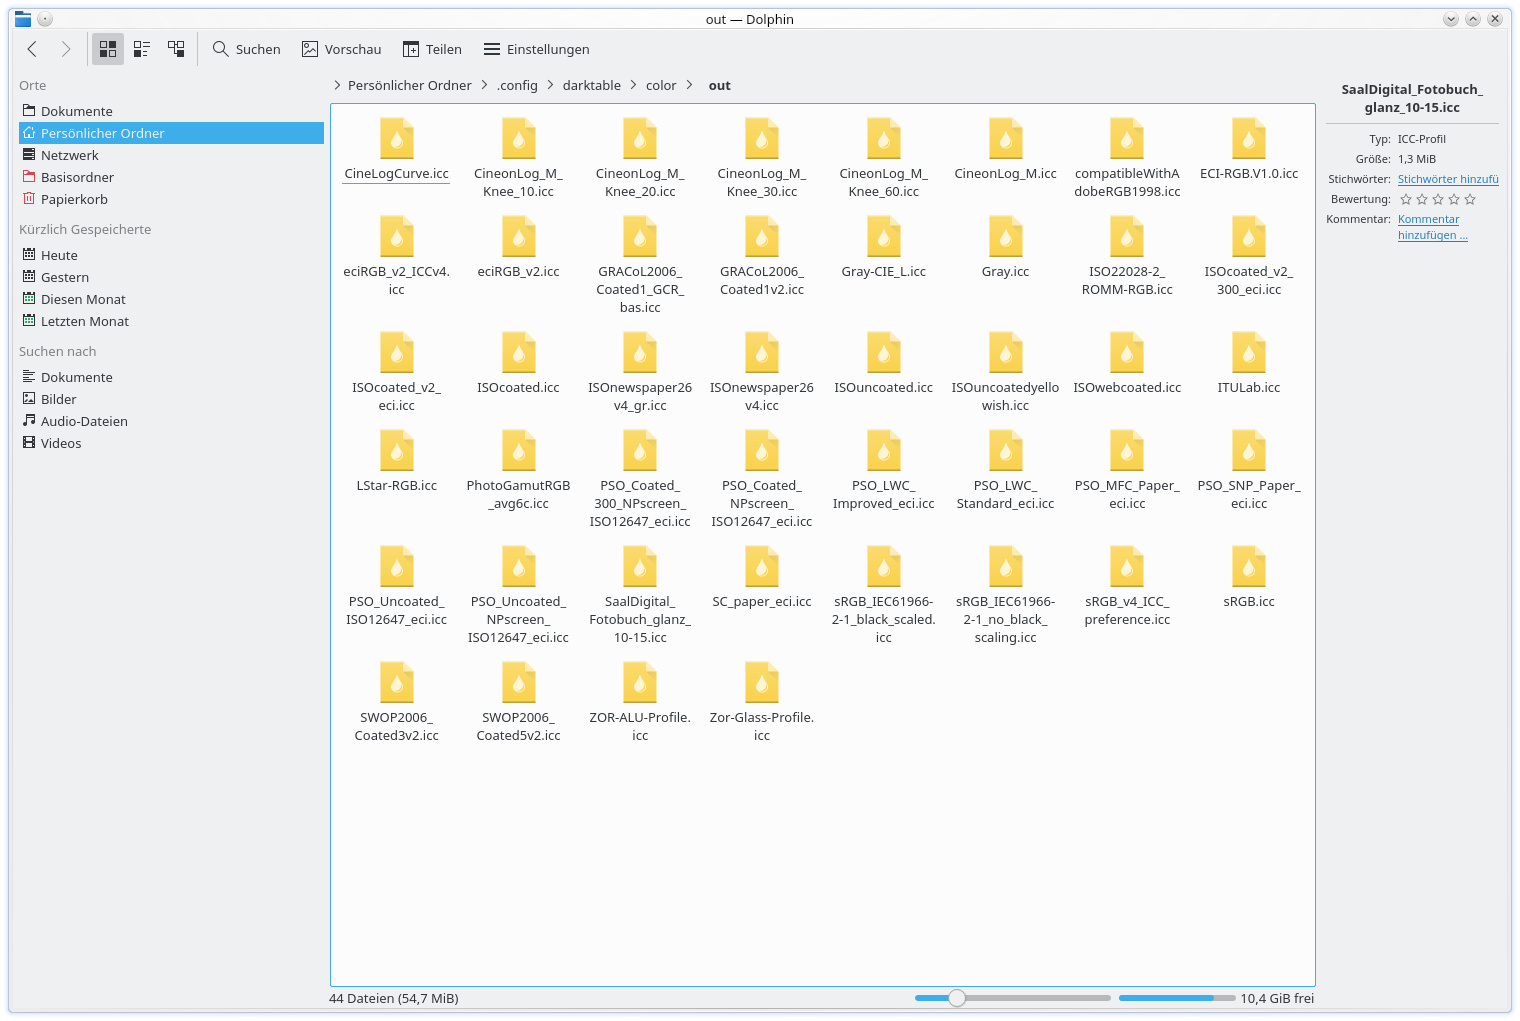Search for Bilder in sidebar
Screen dimensions: 1520x1021
[171, 399]
